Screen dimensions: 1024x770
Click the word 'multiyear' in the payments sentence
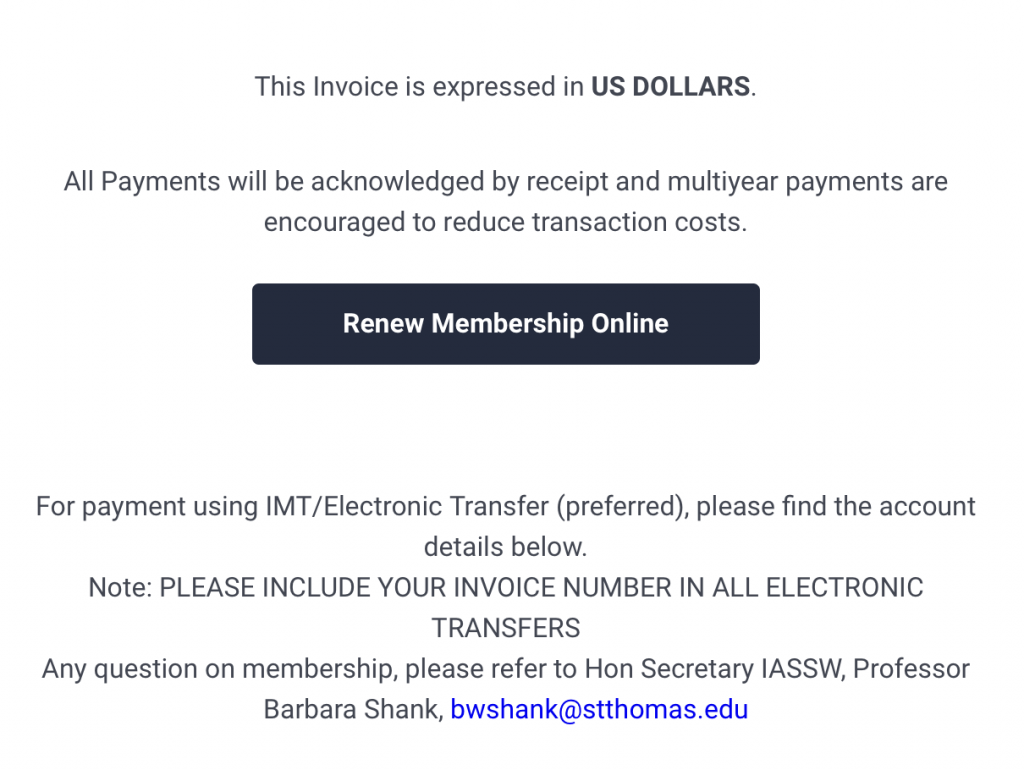click(x=722, y=182)
